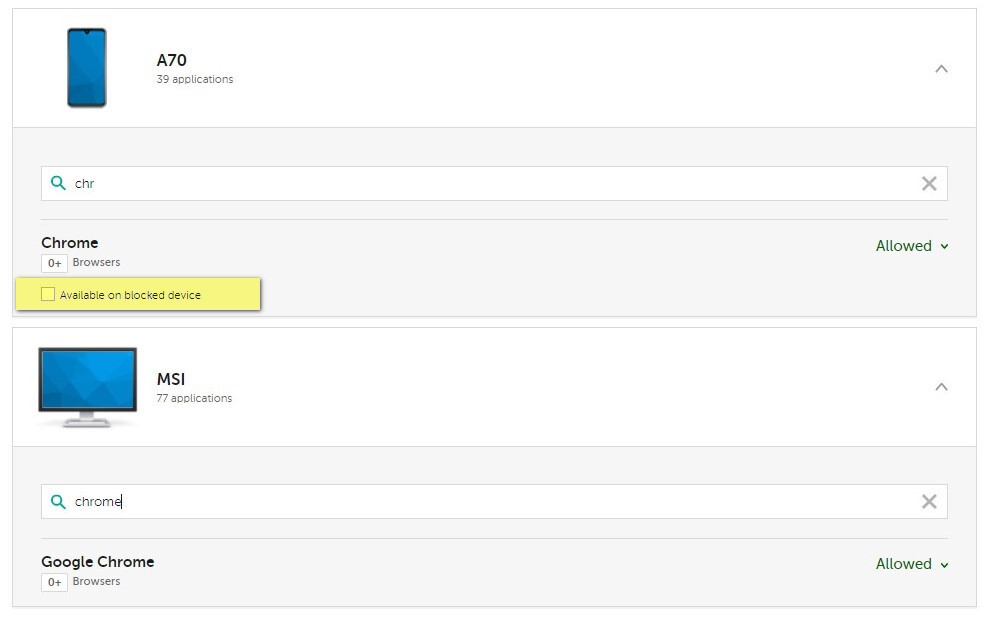This screenshot has height=618, width=989.
Task: Click the A70 phone device image
Action: pyautogui.click(x=87, y=68)
